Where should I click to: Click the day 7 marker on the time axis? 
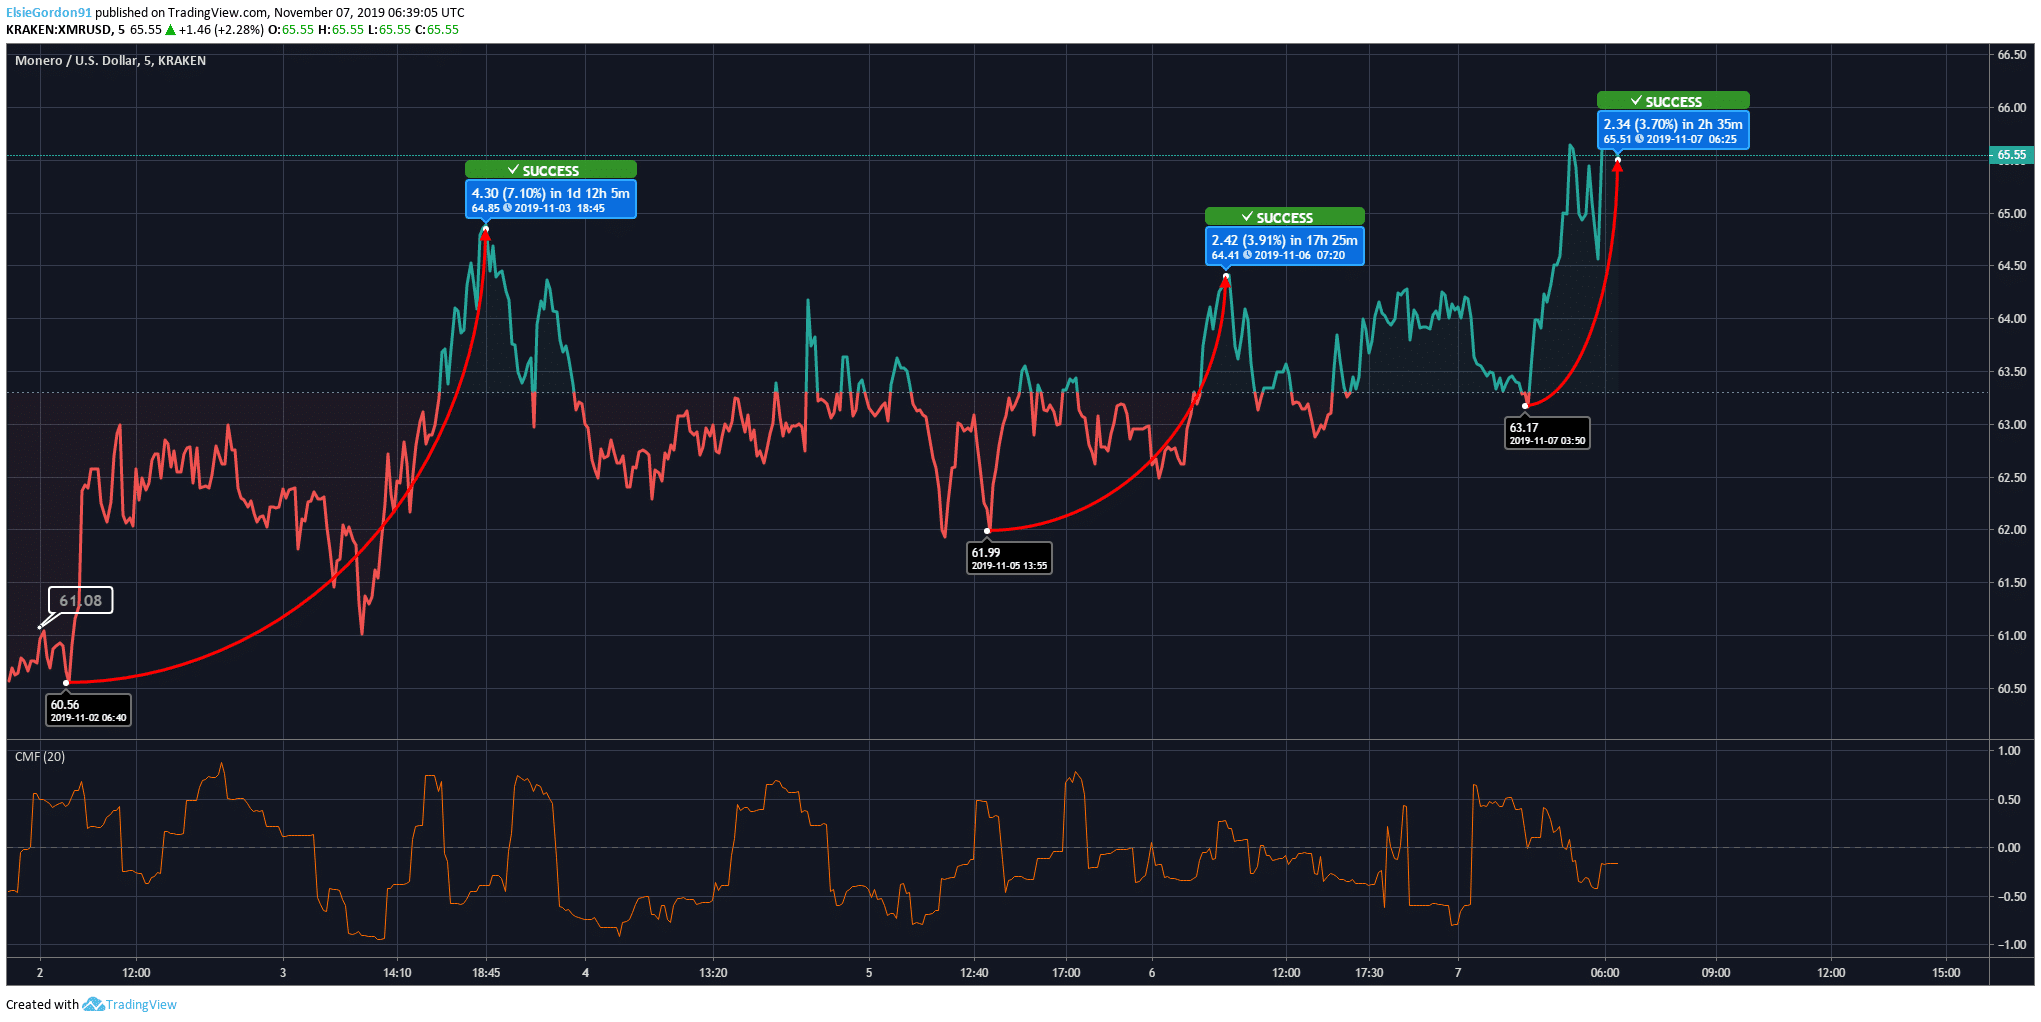pyautogui.click(x=1458, y=973)
